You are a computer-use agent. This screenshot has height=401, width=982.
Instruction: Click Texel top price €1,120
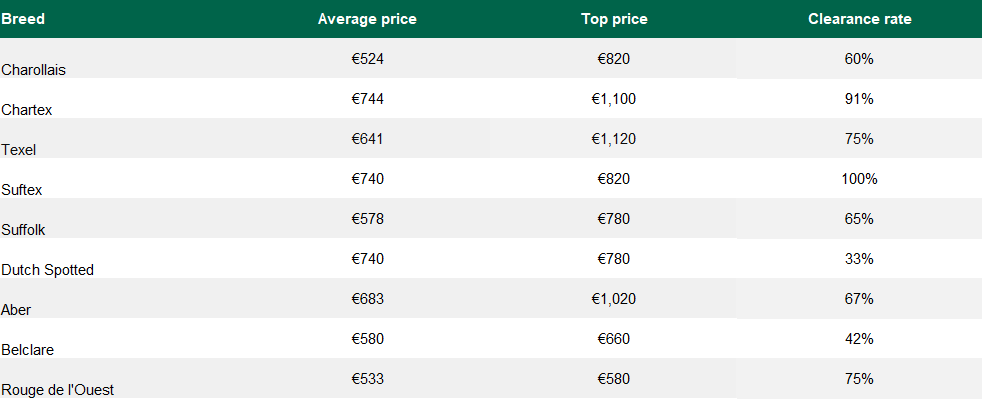click(614, 139)
